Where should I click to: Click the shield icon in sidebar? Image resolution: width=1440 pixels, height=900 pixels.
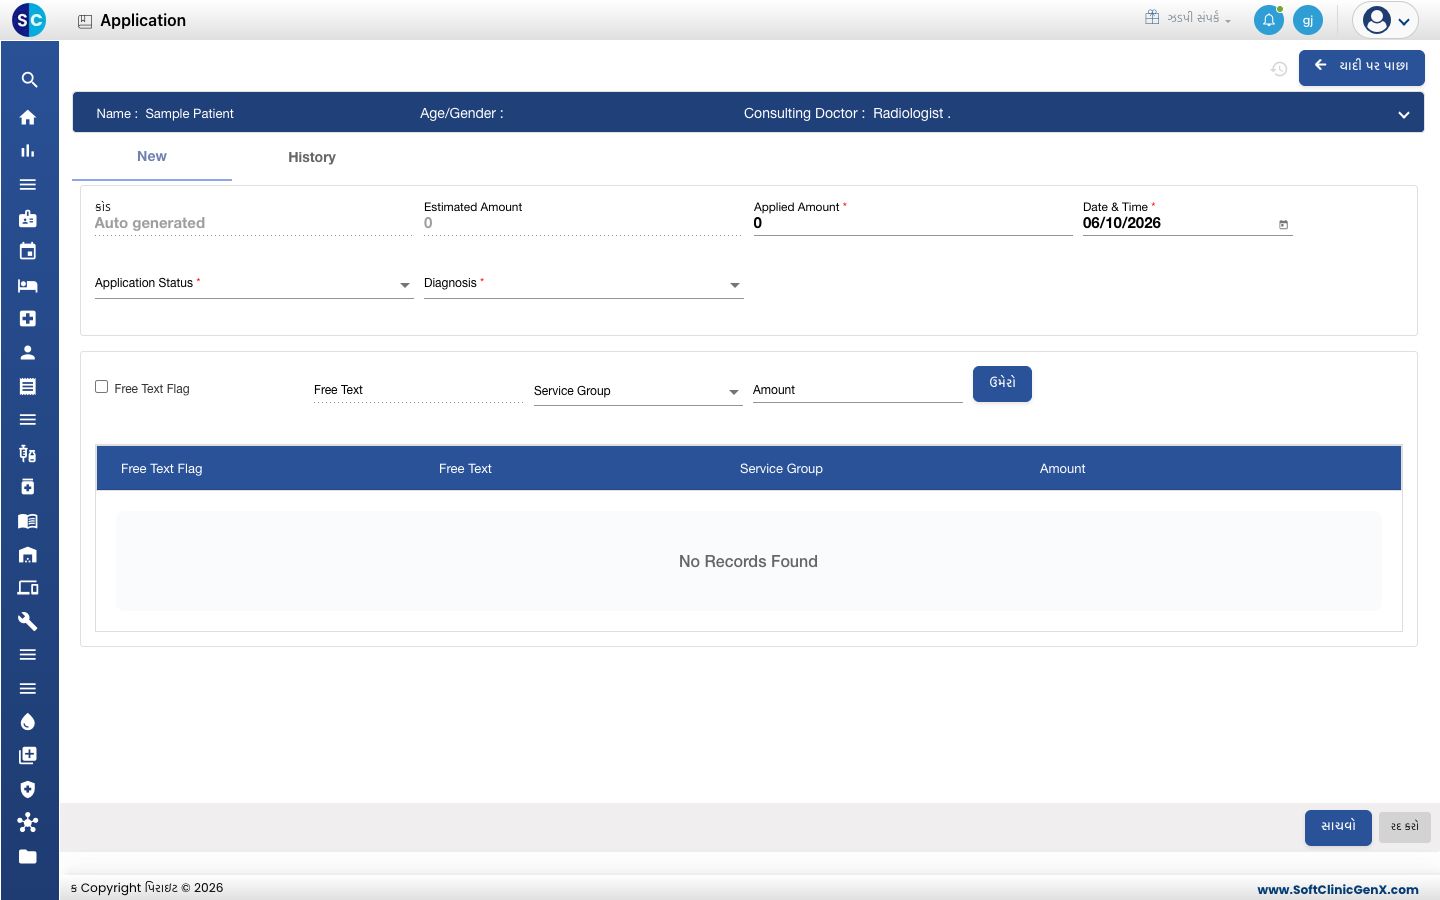tap(28, 789)
